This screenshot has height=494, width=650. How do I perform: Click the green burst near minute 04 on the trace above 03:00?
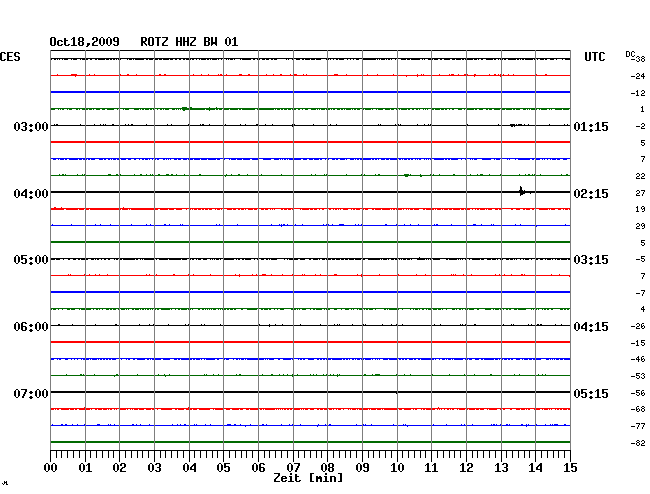point(185,109)
